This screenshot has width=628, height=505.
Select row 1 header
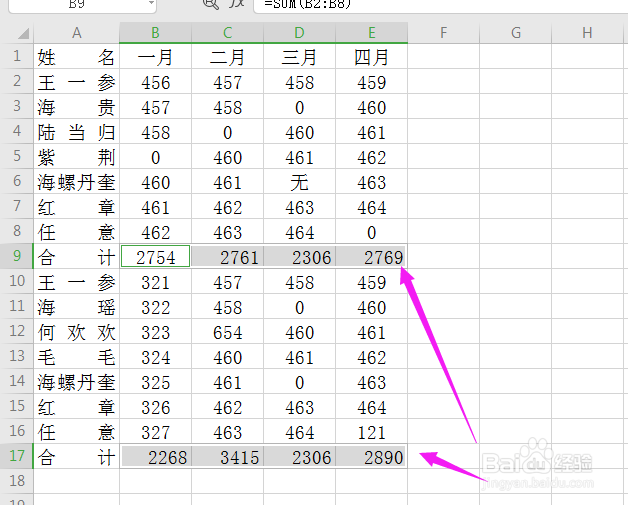click(x=17, y=56)
